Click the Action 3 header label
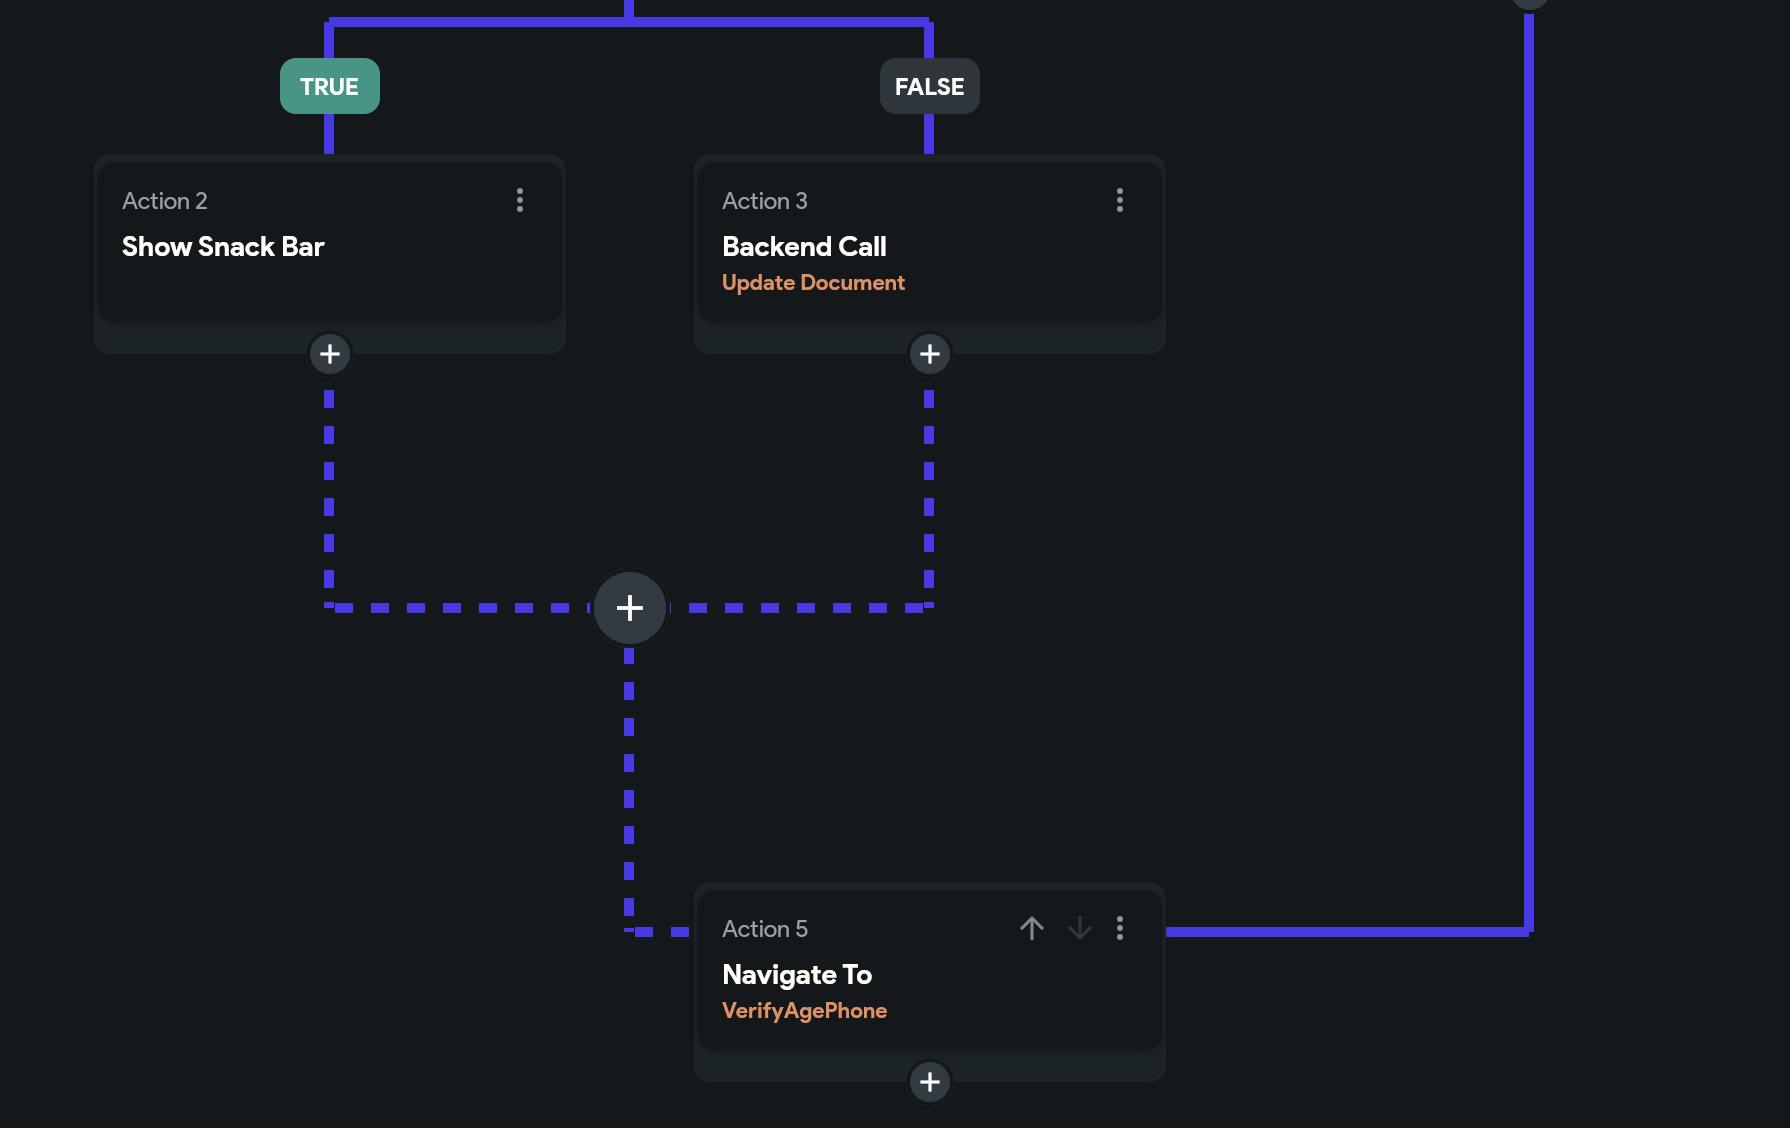The height and width of the screenshot is (1128, 1790). point(765,201)
